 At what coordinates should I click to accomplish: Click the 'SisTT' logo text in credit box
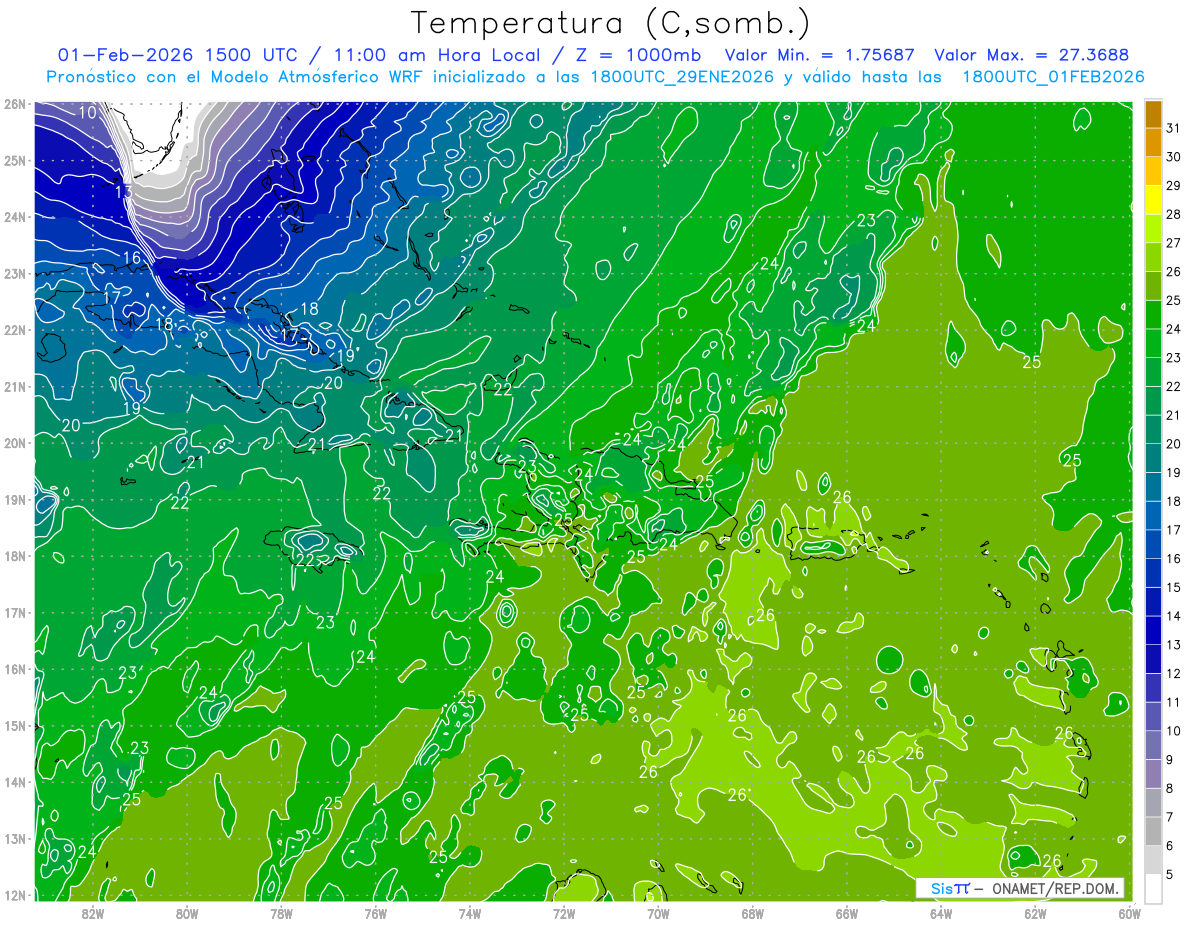pos(950,888)
